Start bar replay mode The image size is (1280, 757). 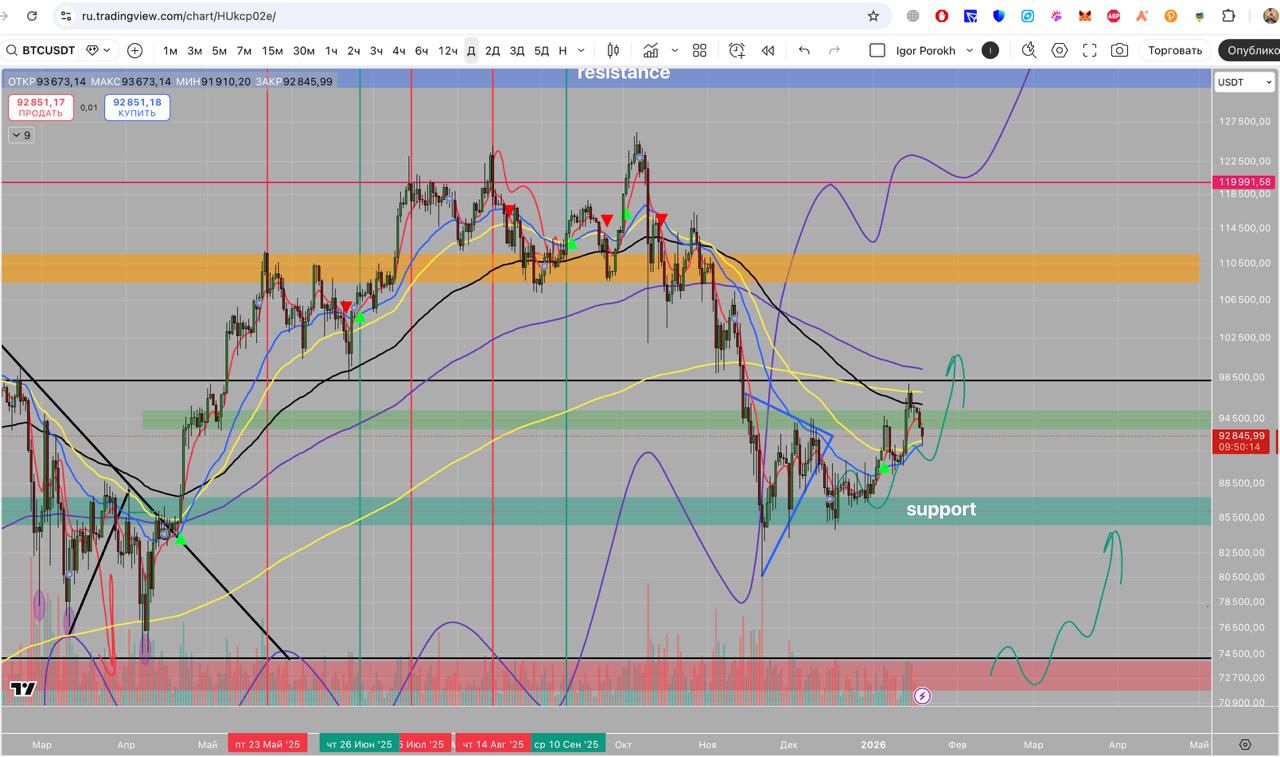click(x=768, y=51)
